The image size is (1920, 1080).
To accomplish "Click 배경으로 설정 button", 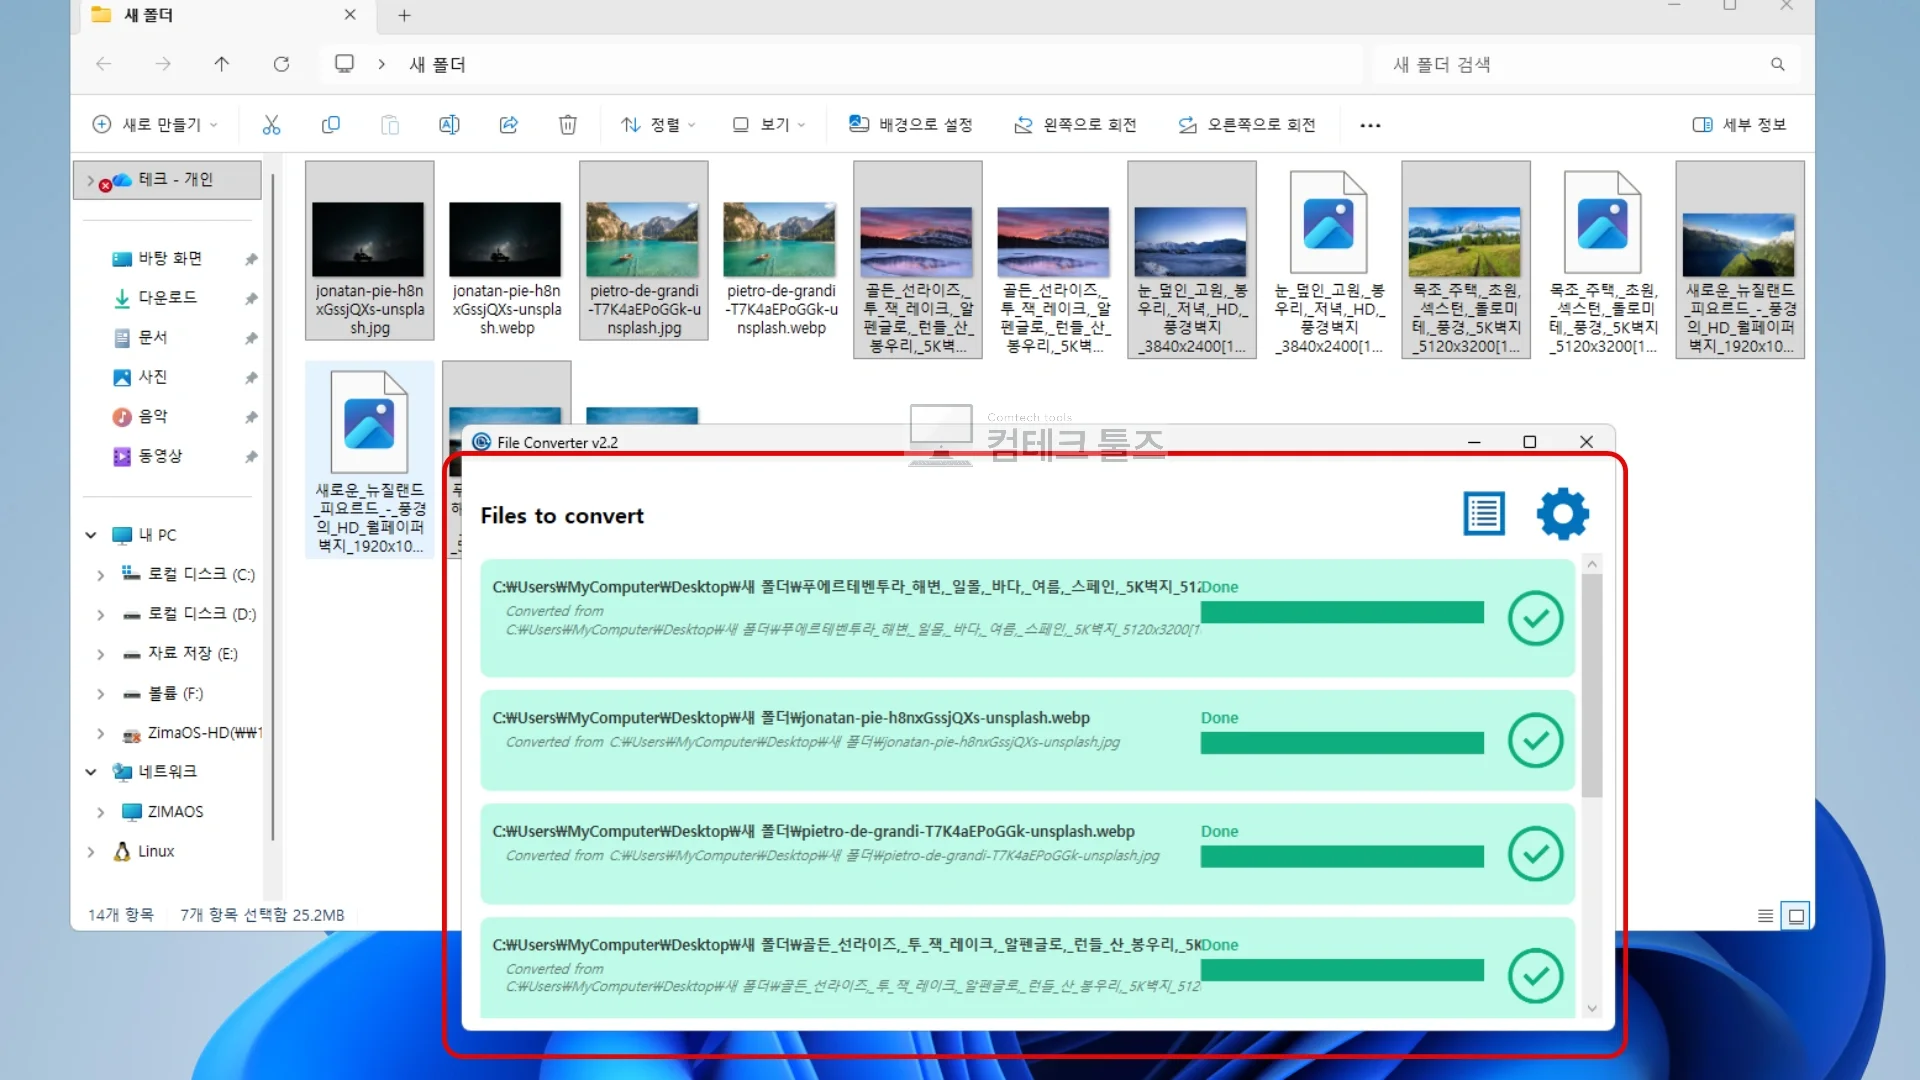I will pos(910,125).
